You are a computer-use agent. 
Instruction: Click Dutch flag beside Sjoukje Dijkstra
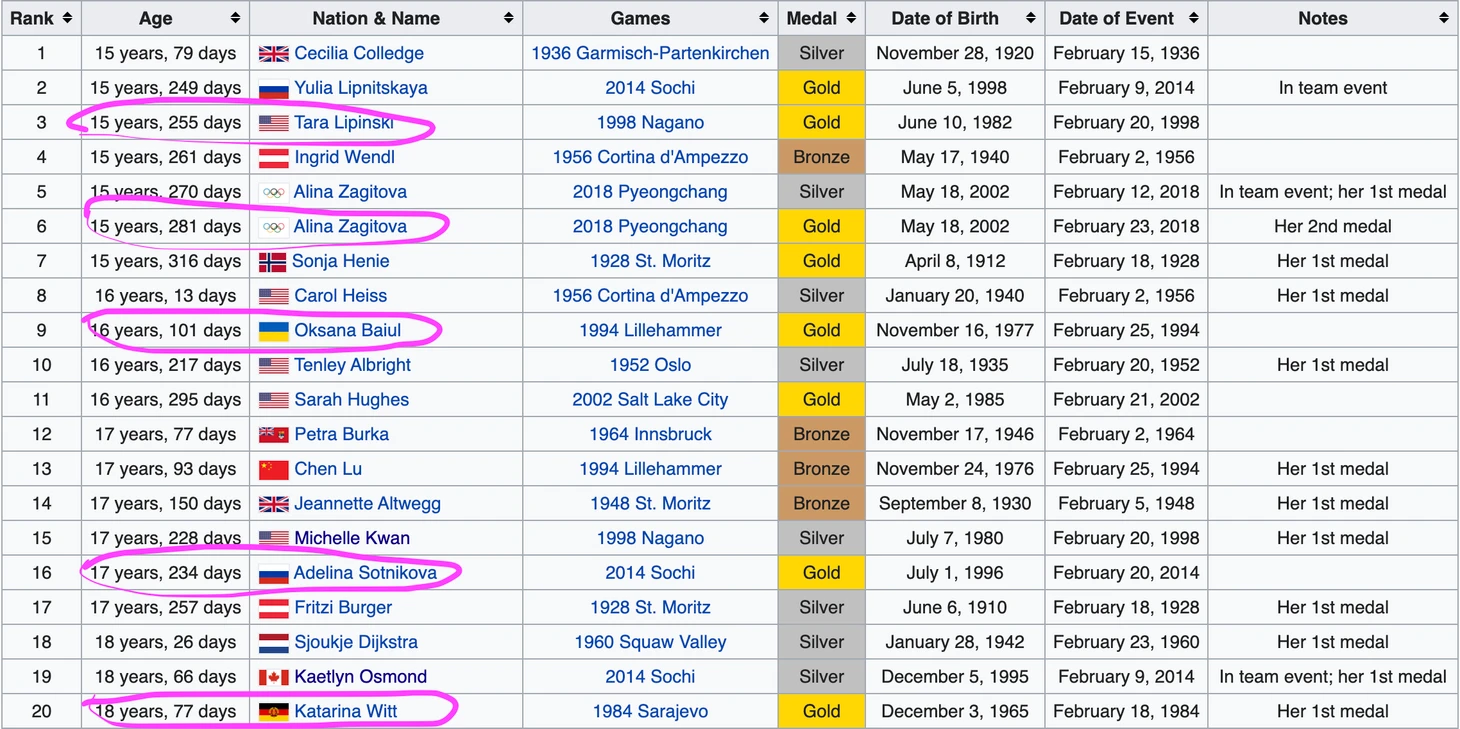(x=273, y=642)
